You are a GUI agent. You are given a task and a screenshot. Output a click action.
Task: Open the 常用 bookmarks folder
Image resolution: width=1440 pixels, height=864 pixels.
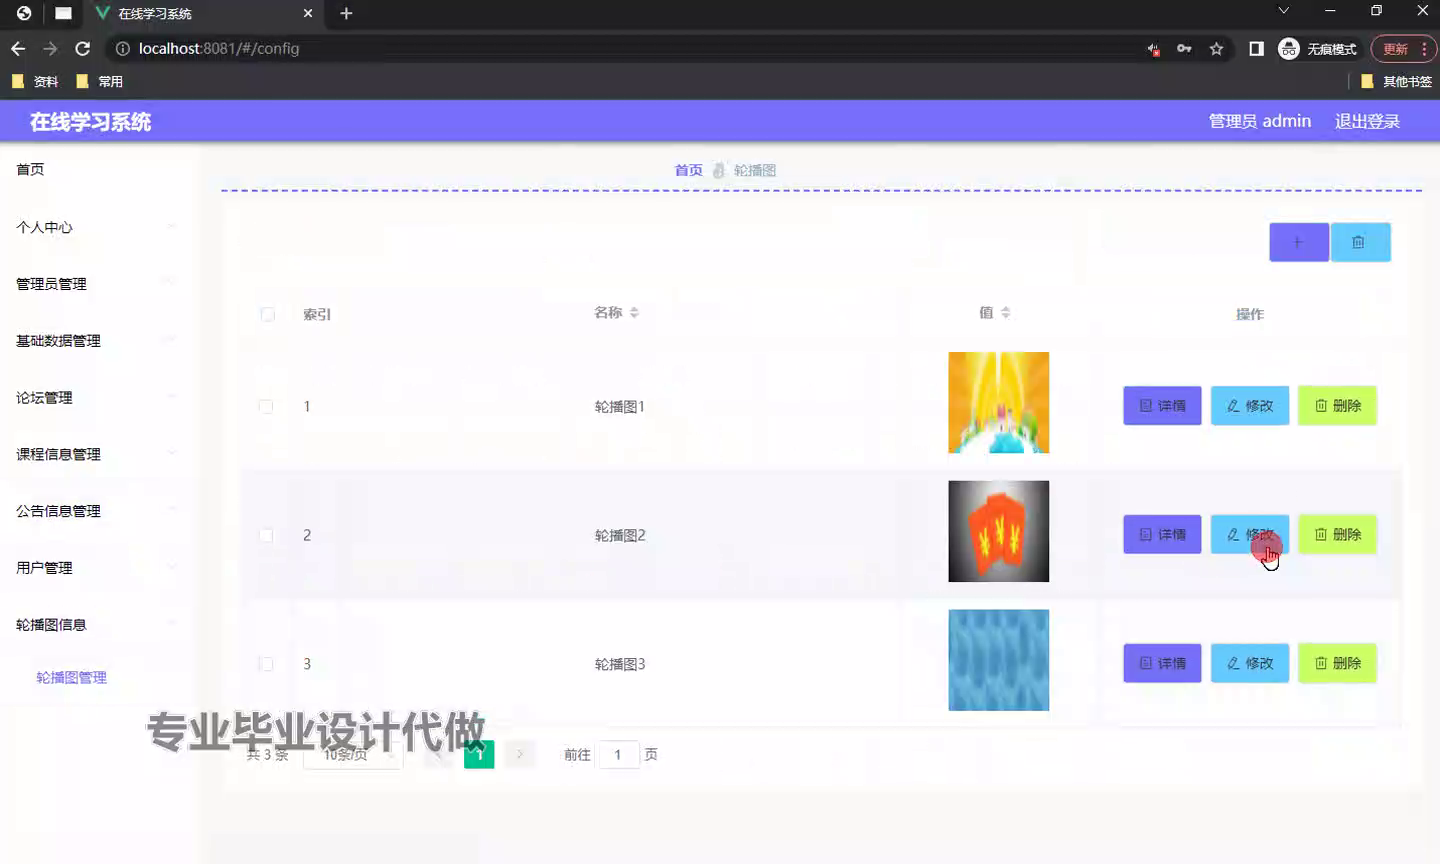100,81
